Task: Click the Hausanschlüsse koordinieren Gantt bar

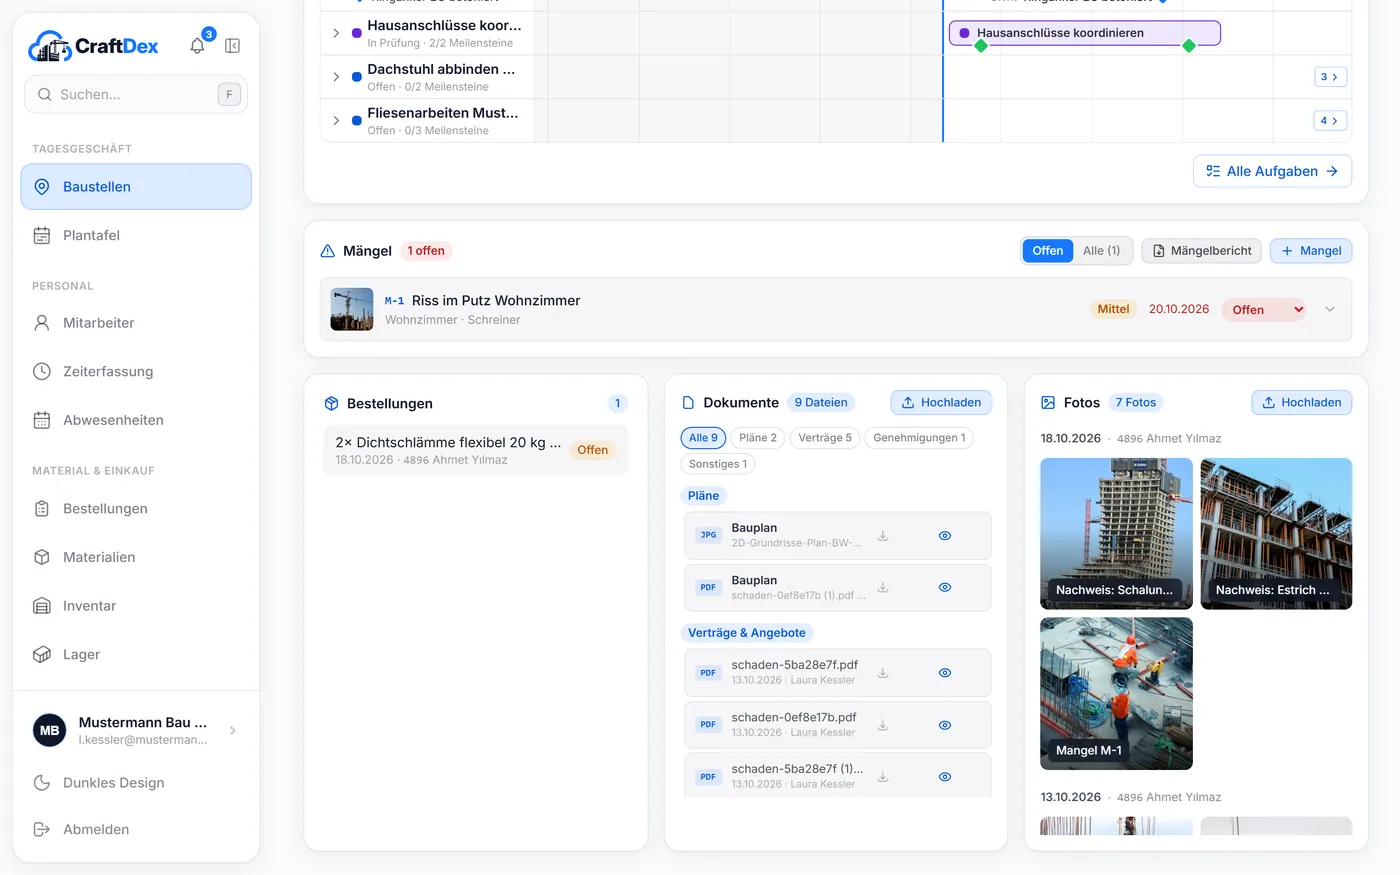Action: (x=1084, y=33)
